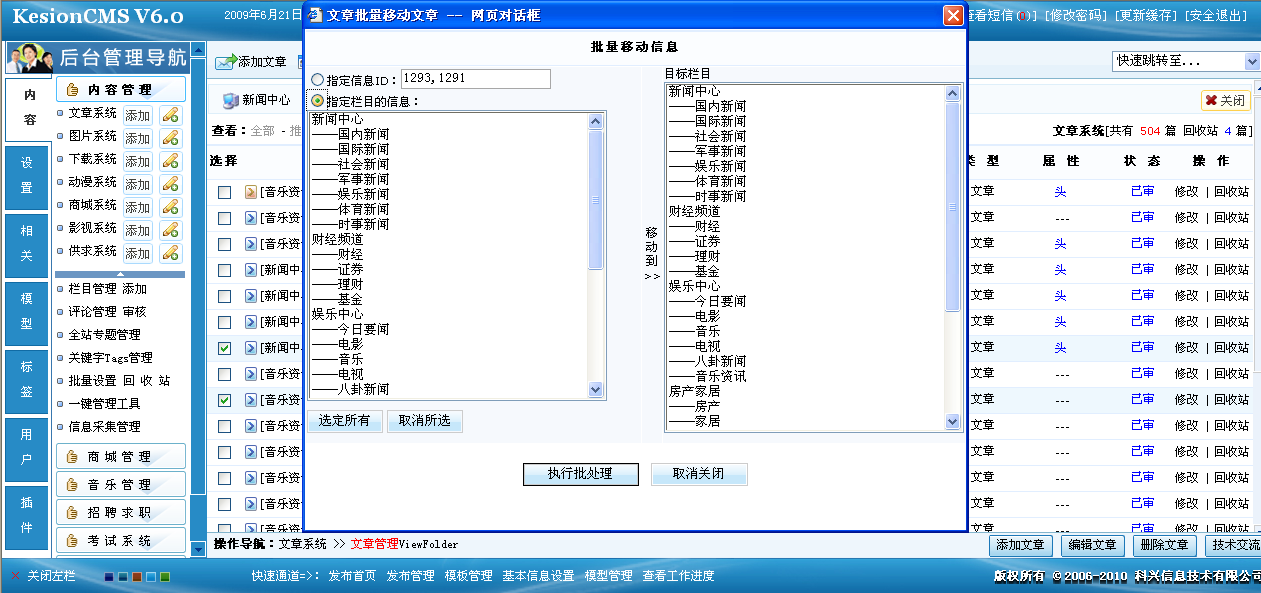Image resolution: width=1261 pixels, height=593 pixels.
Task: Select the 指定栏目的信息 radio button
Action: (x=318, y=101)
